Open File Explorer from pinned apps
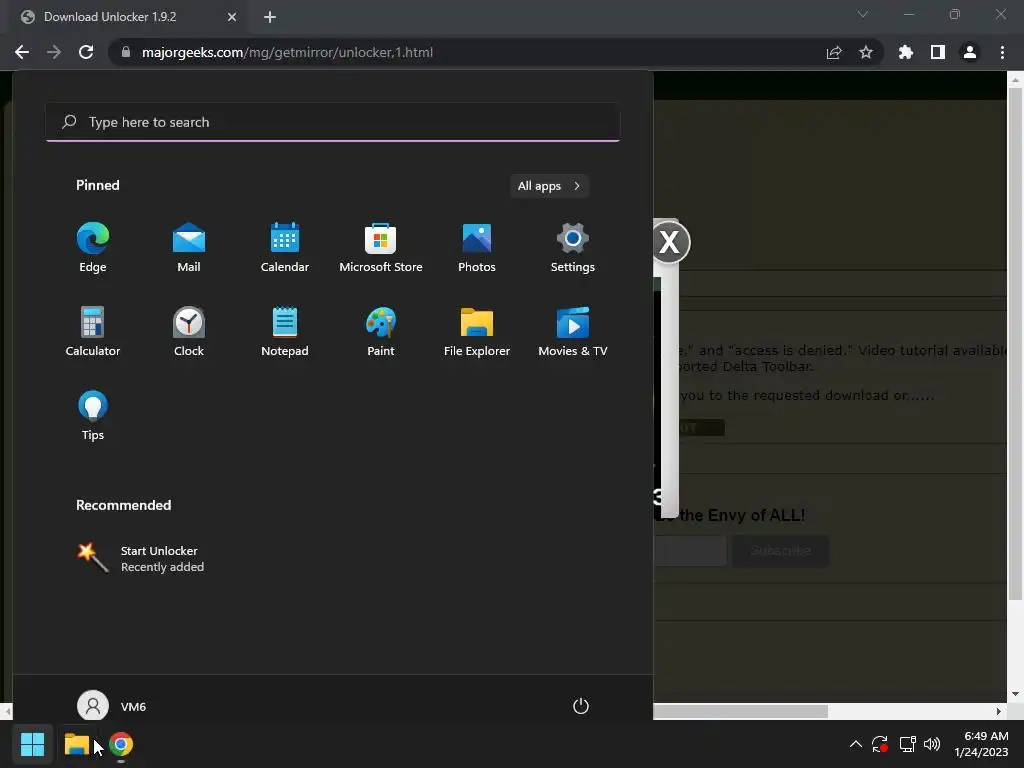Viewport: 1024px width, 768px height. point(477,332)
